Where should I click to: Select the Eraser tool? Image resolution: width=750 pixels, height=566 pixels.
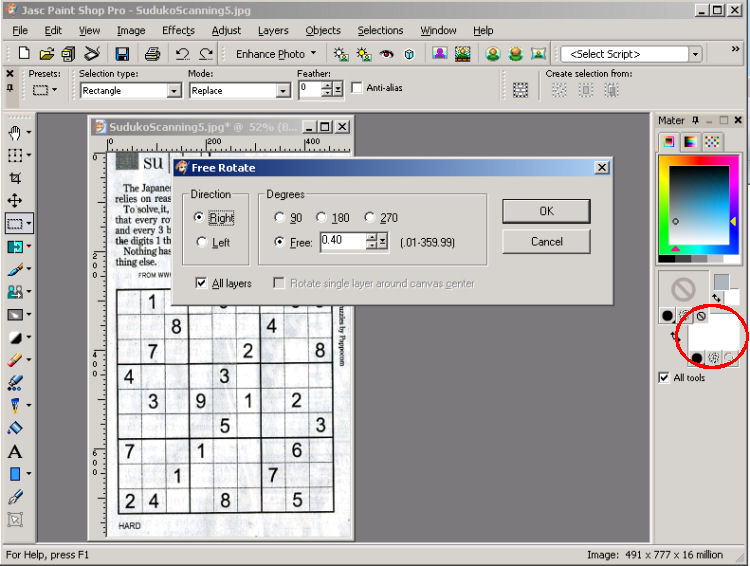pos(14,360)
